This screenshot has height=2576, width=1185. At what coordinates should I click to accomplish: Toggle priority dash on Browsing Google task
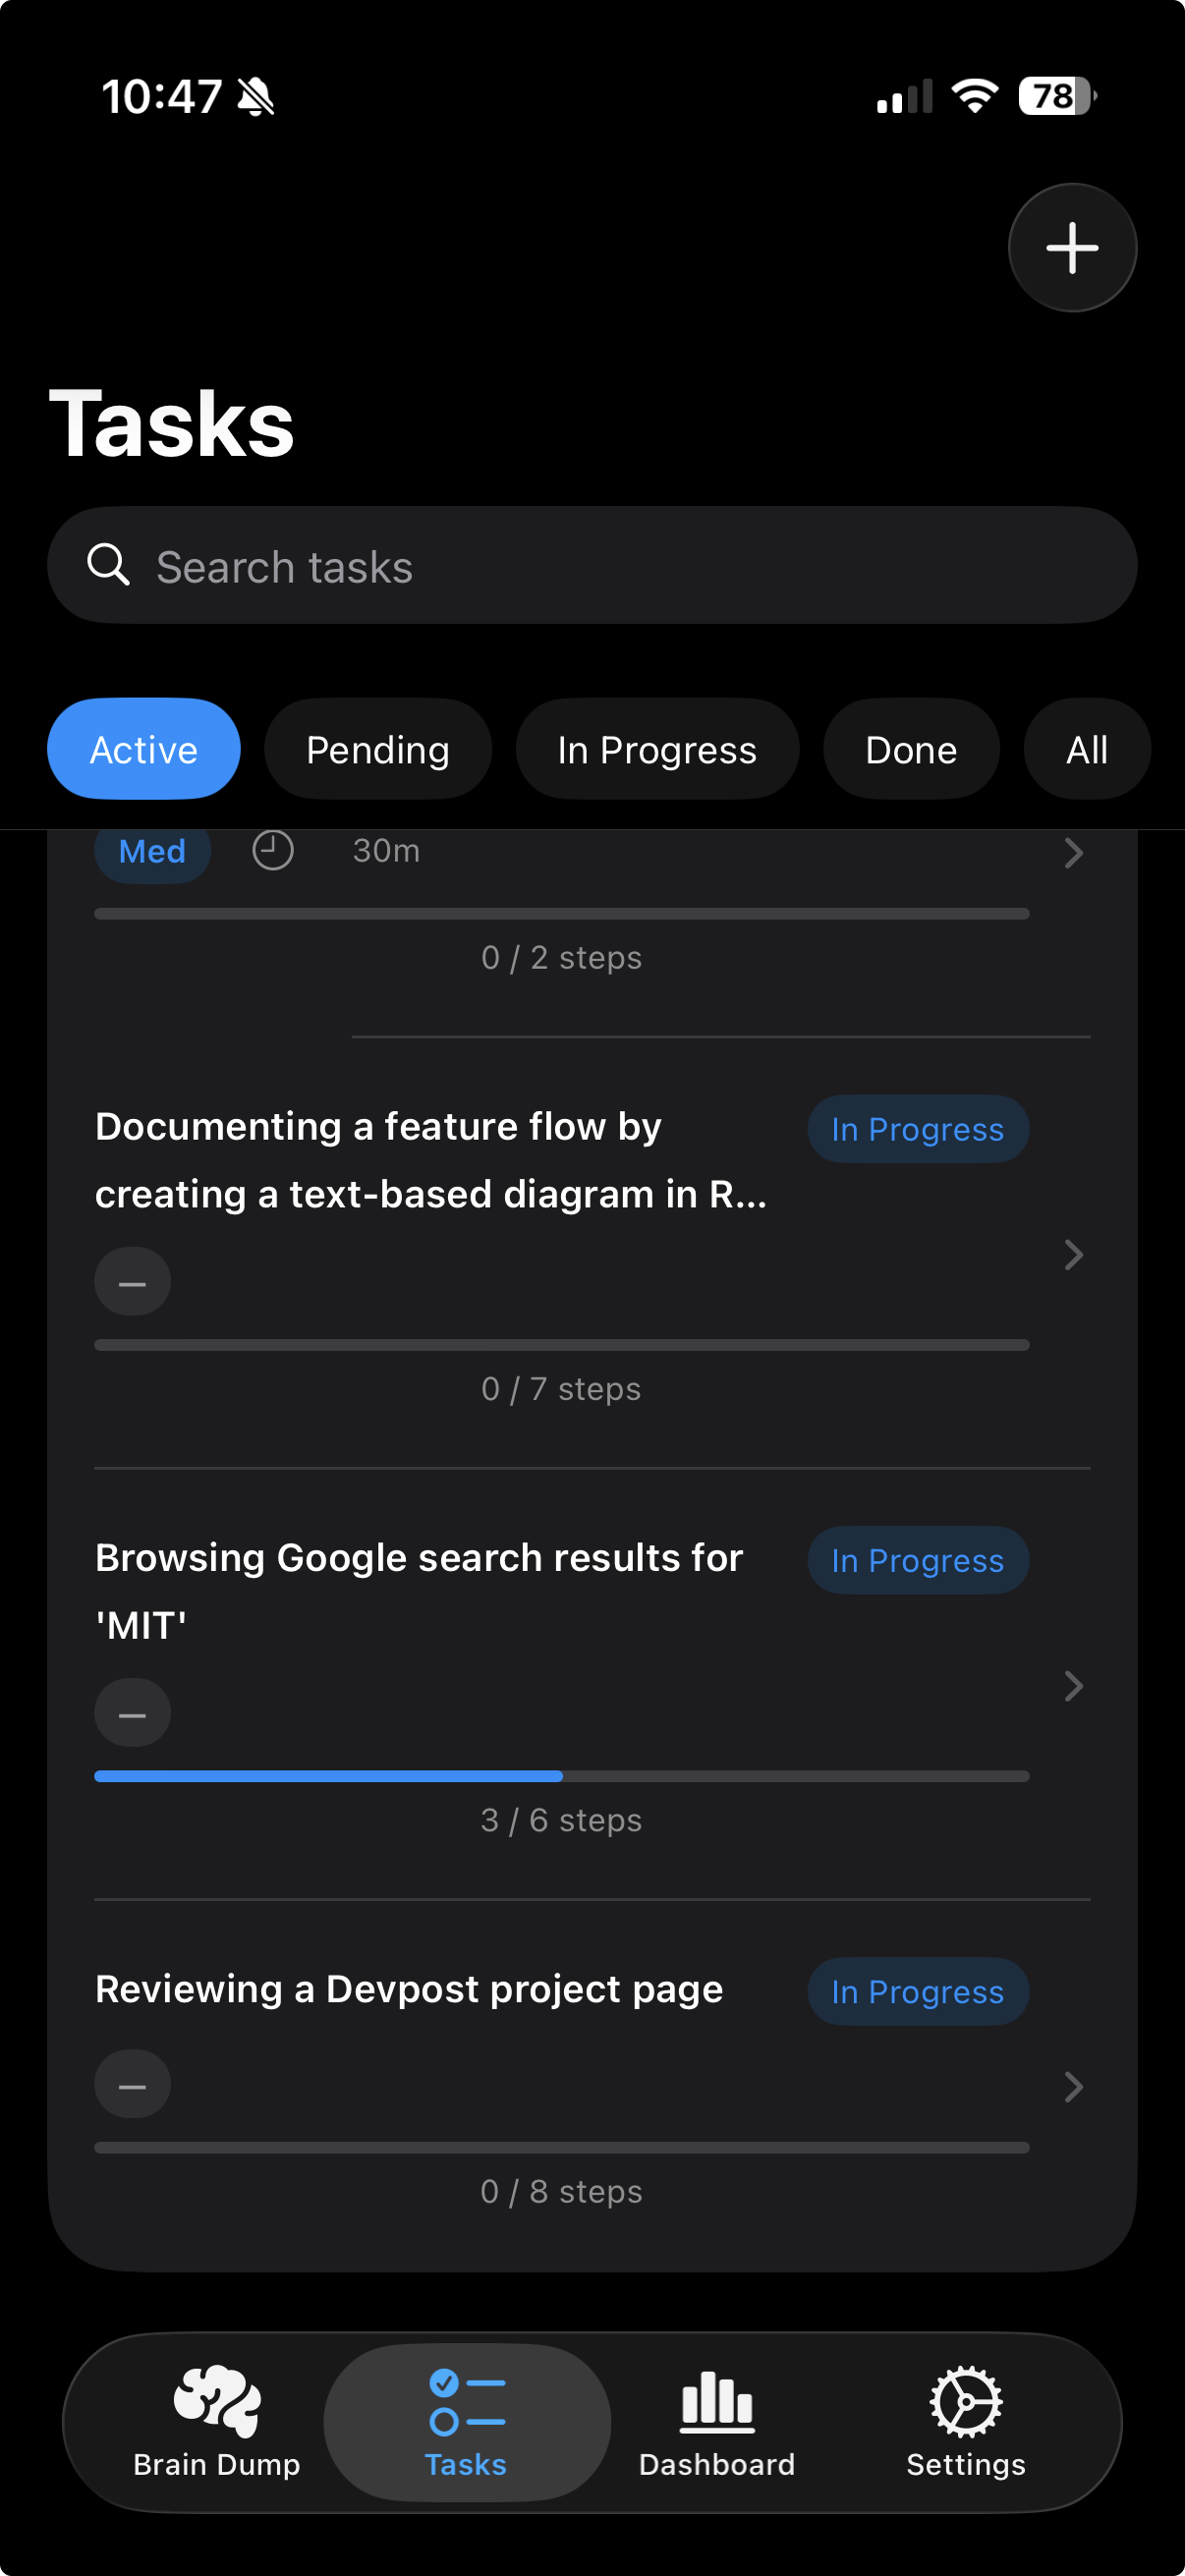[132, 1713]
